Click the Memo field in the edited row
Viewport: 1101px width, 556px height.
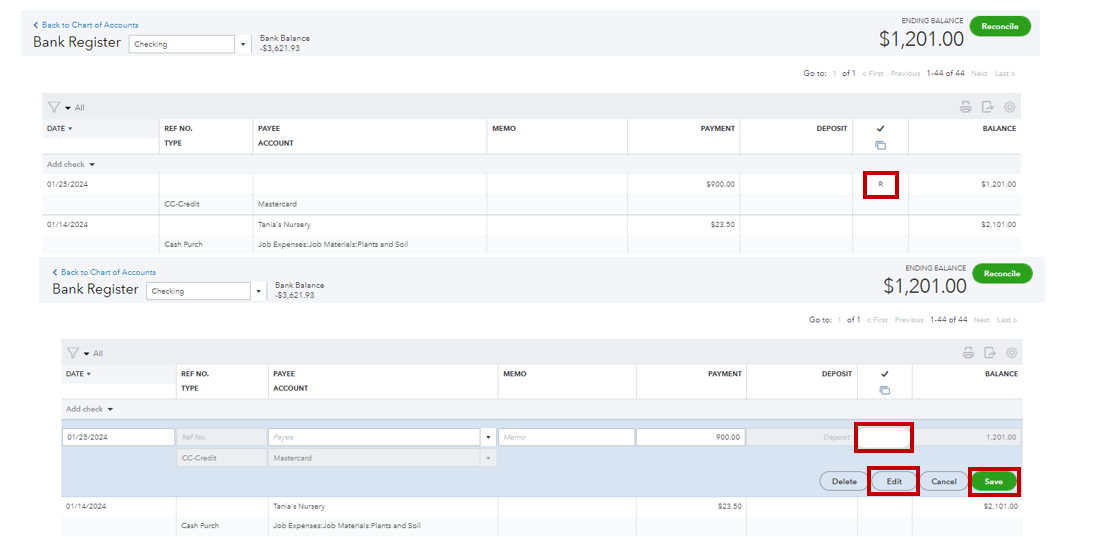coord(566,437)
